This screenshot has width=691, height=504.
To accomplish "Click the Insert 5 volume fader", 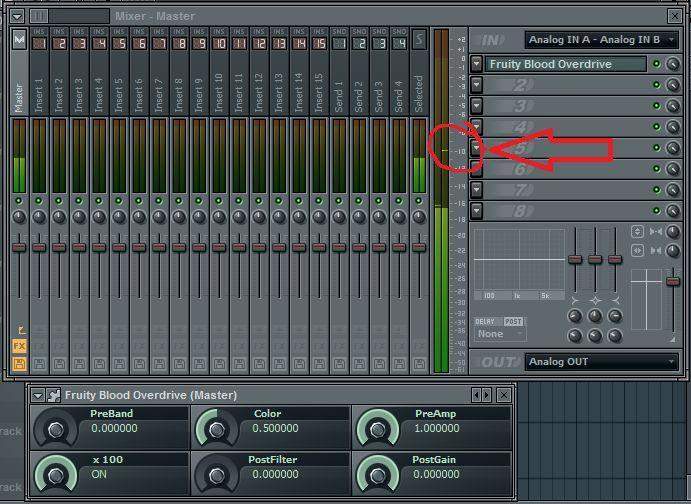I will [119, 246].
